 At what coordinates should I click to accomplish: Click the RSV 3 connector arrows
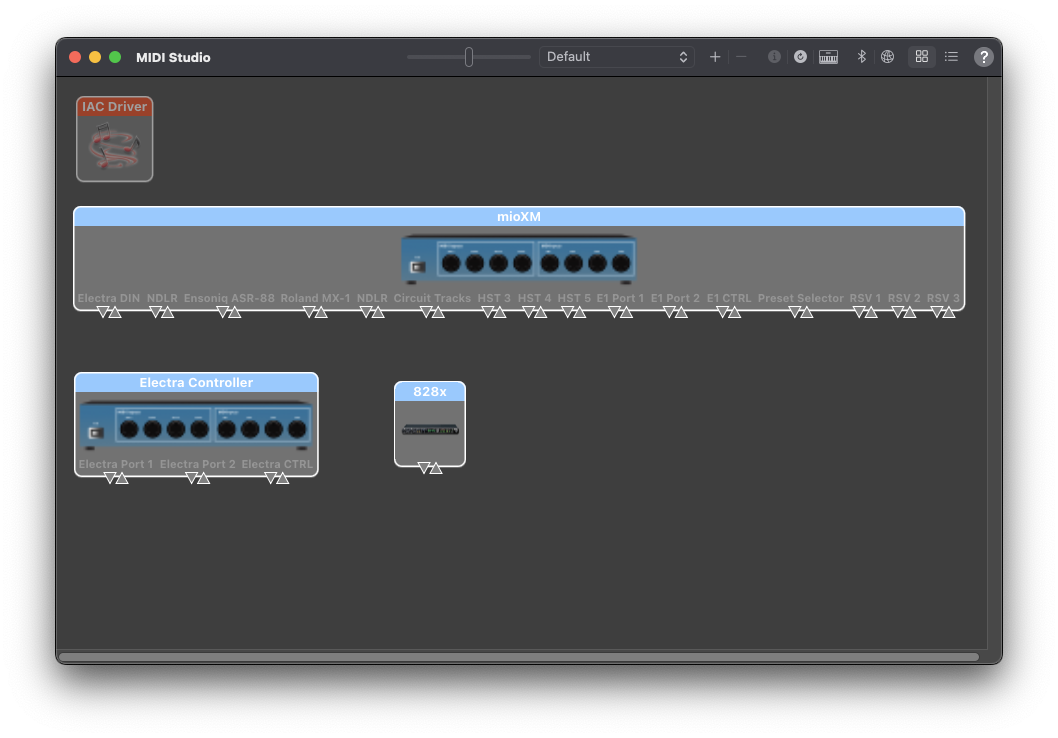943,312
